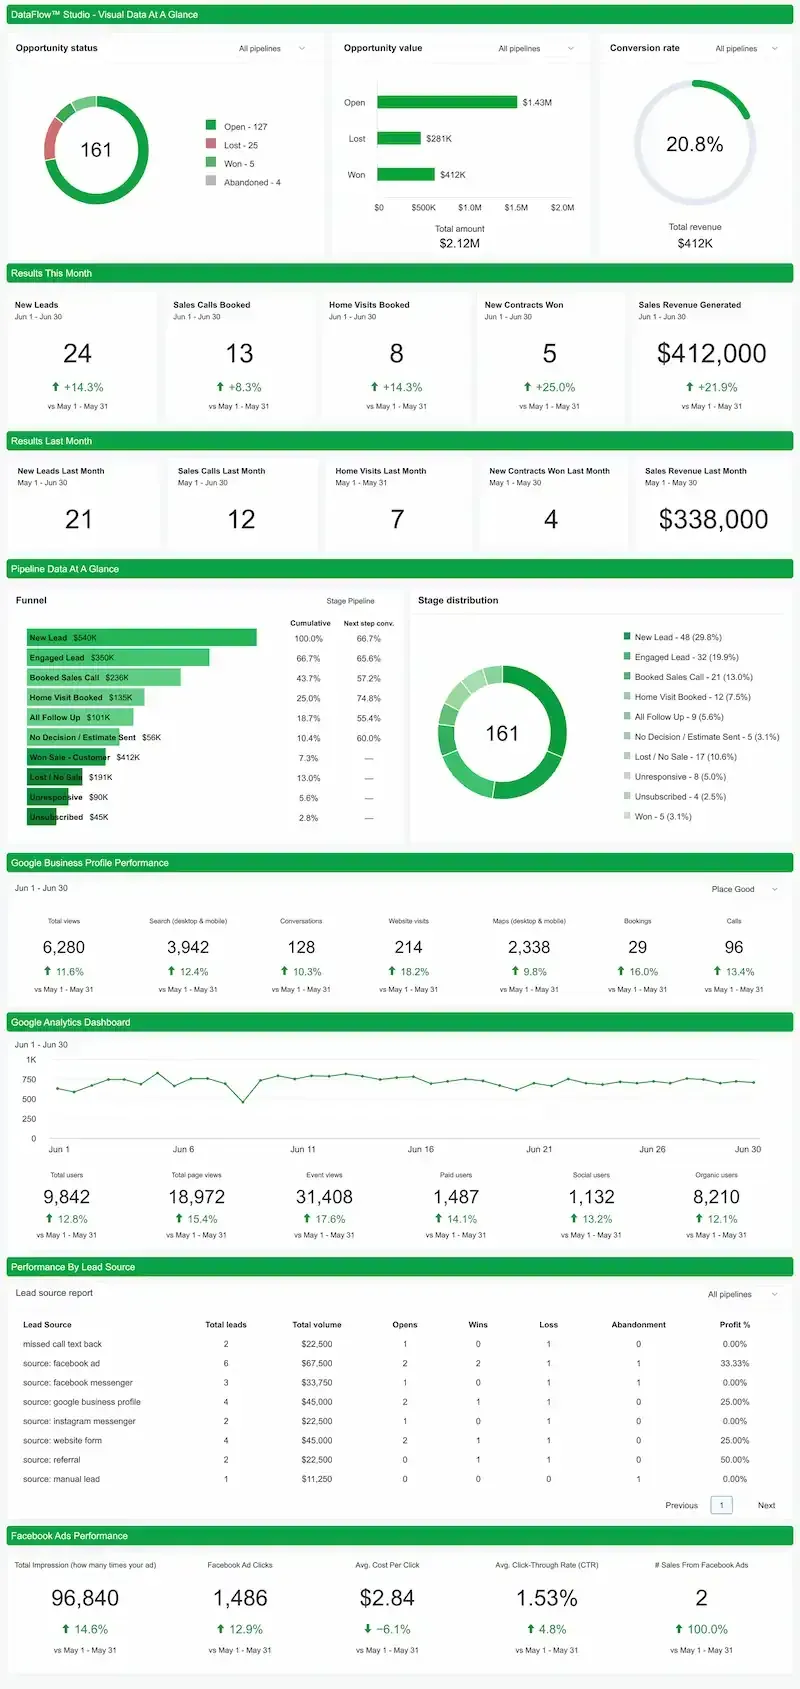
Task: Click the Lost / No Sale - 17 legend swatch
Action: click(x=627, y=756)
